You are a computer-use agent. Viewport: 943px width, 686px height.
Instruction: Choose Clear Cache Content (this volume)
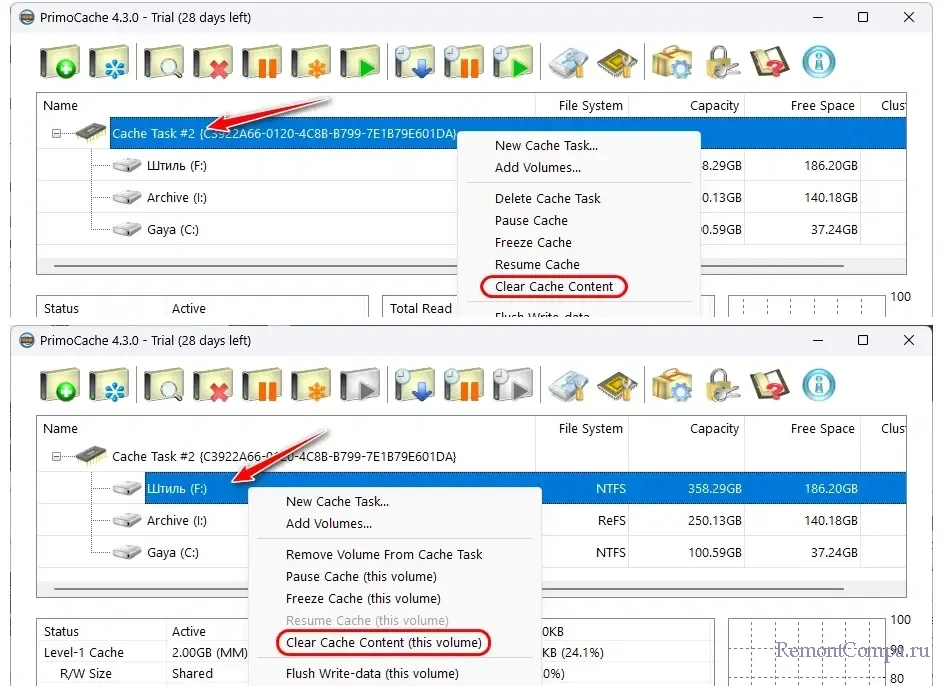(x=383, y=643)
